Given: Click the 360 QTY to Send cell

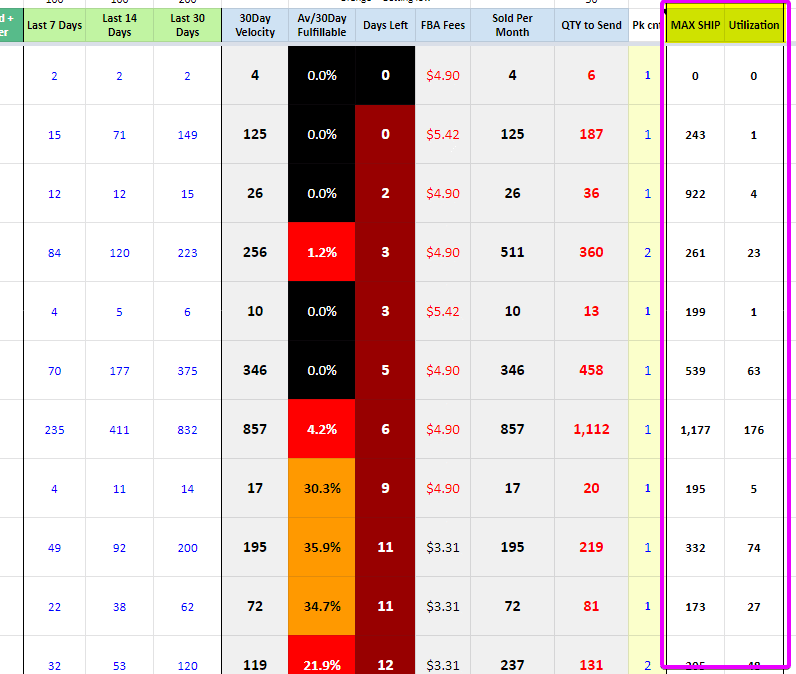Looking at the screenshot, I should (x=591, y=252).
